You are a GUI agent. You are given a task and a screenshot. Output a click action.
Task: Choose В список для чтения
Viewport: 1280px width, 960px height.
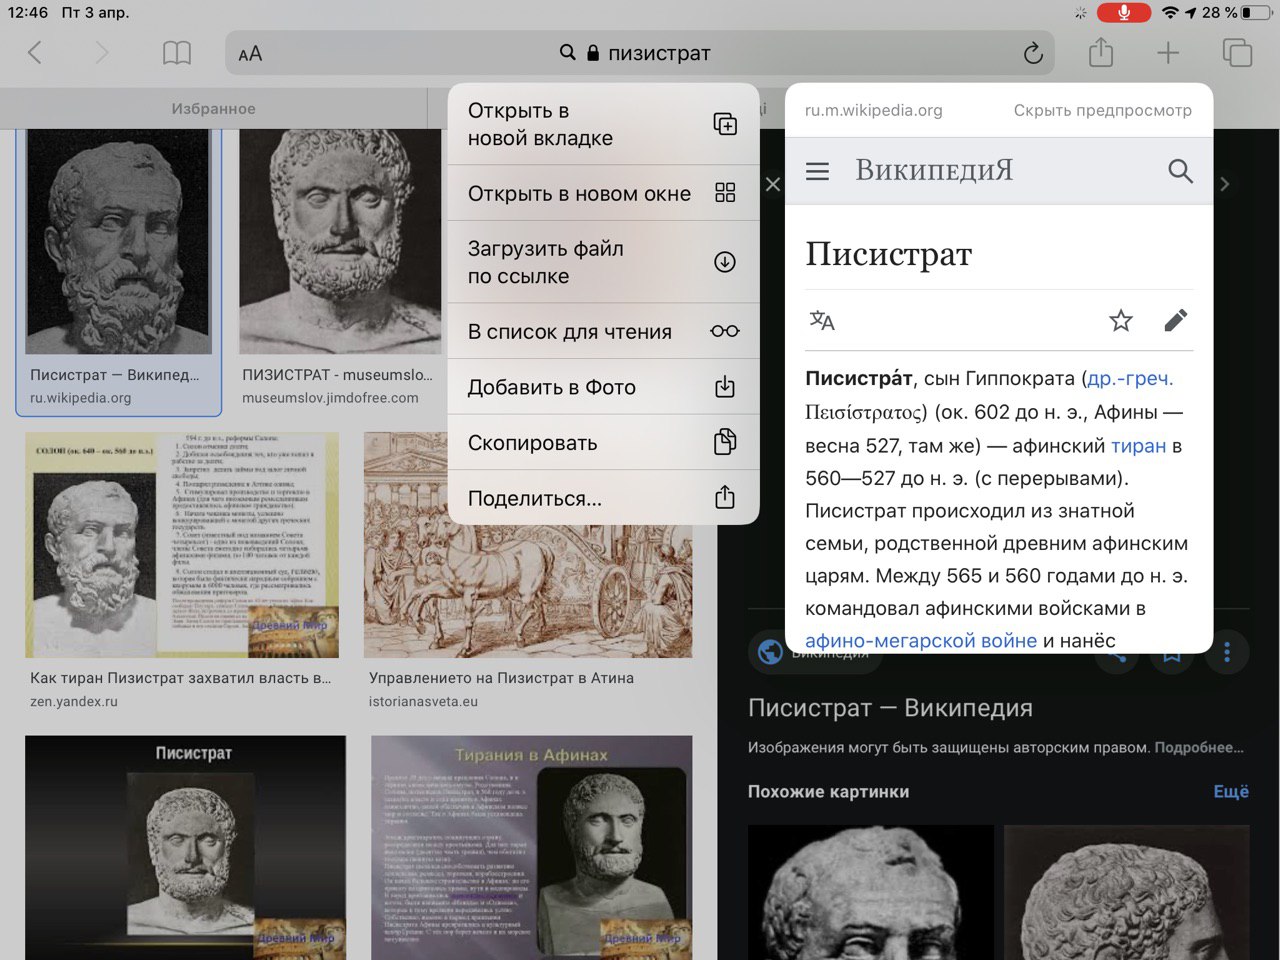click(x=603, y=331)
